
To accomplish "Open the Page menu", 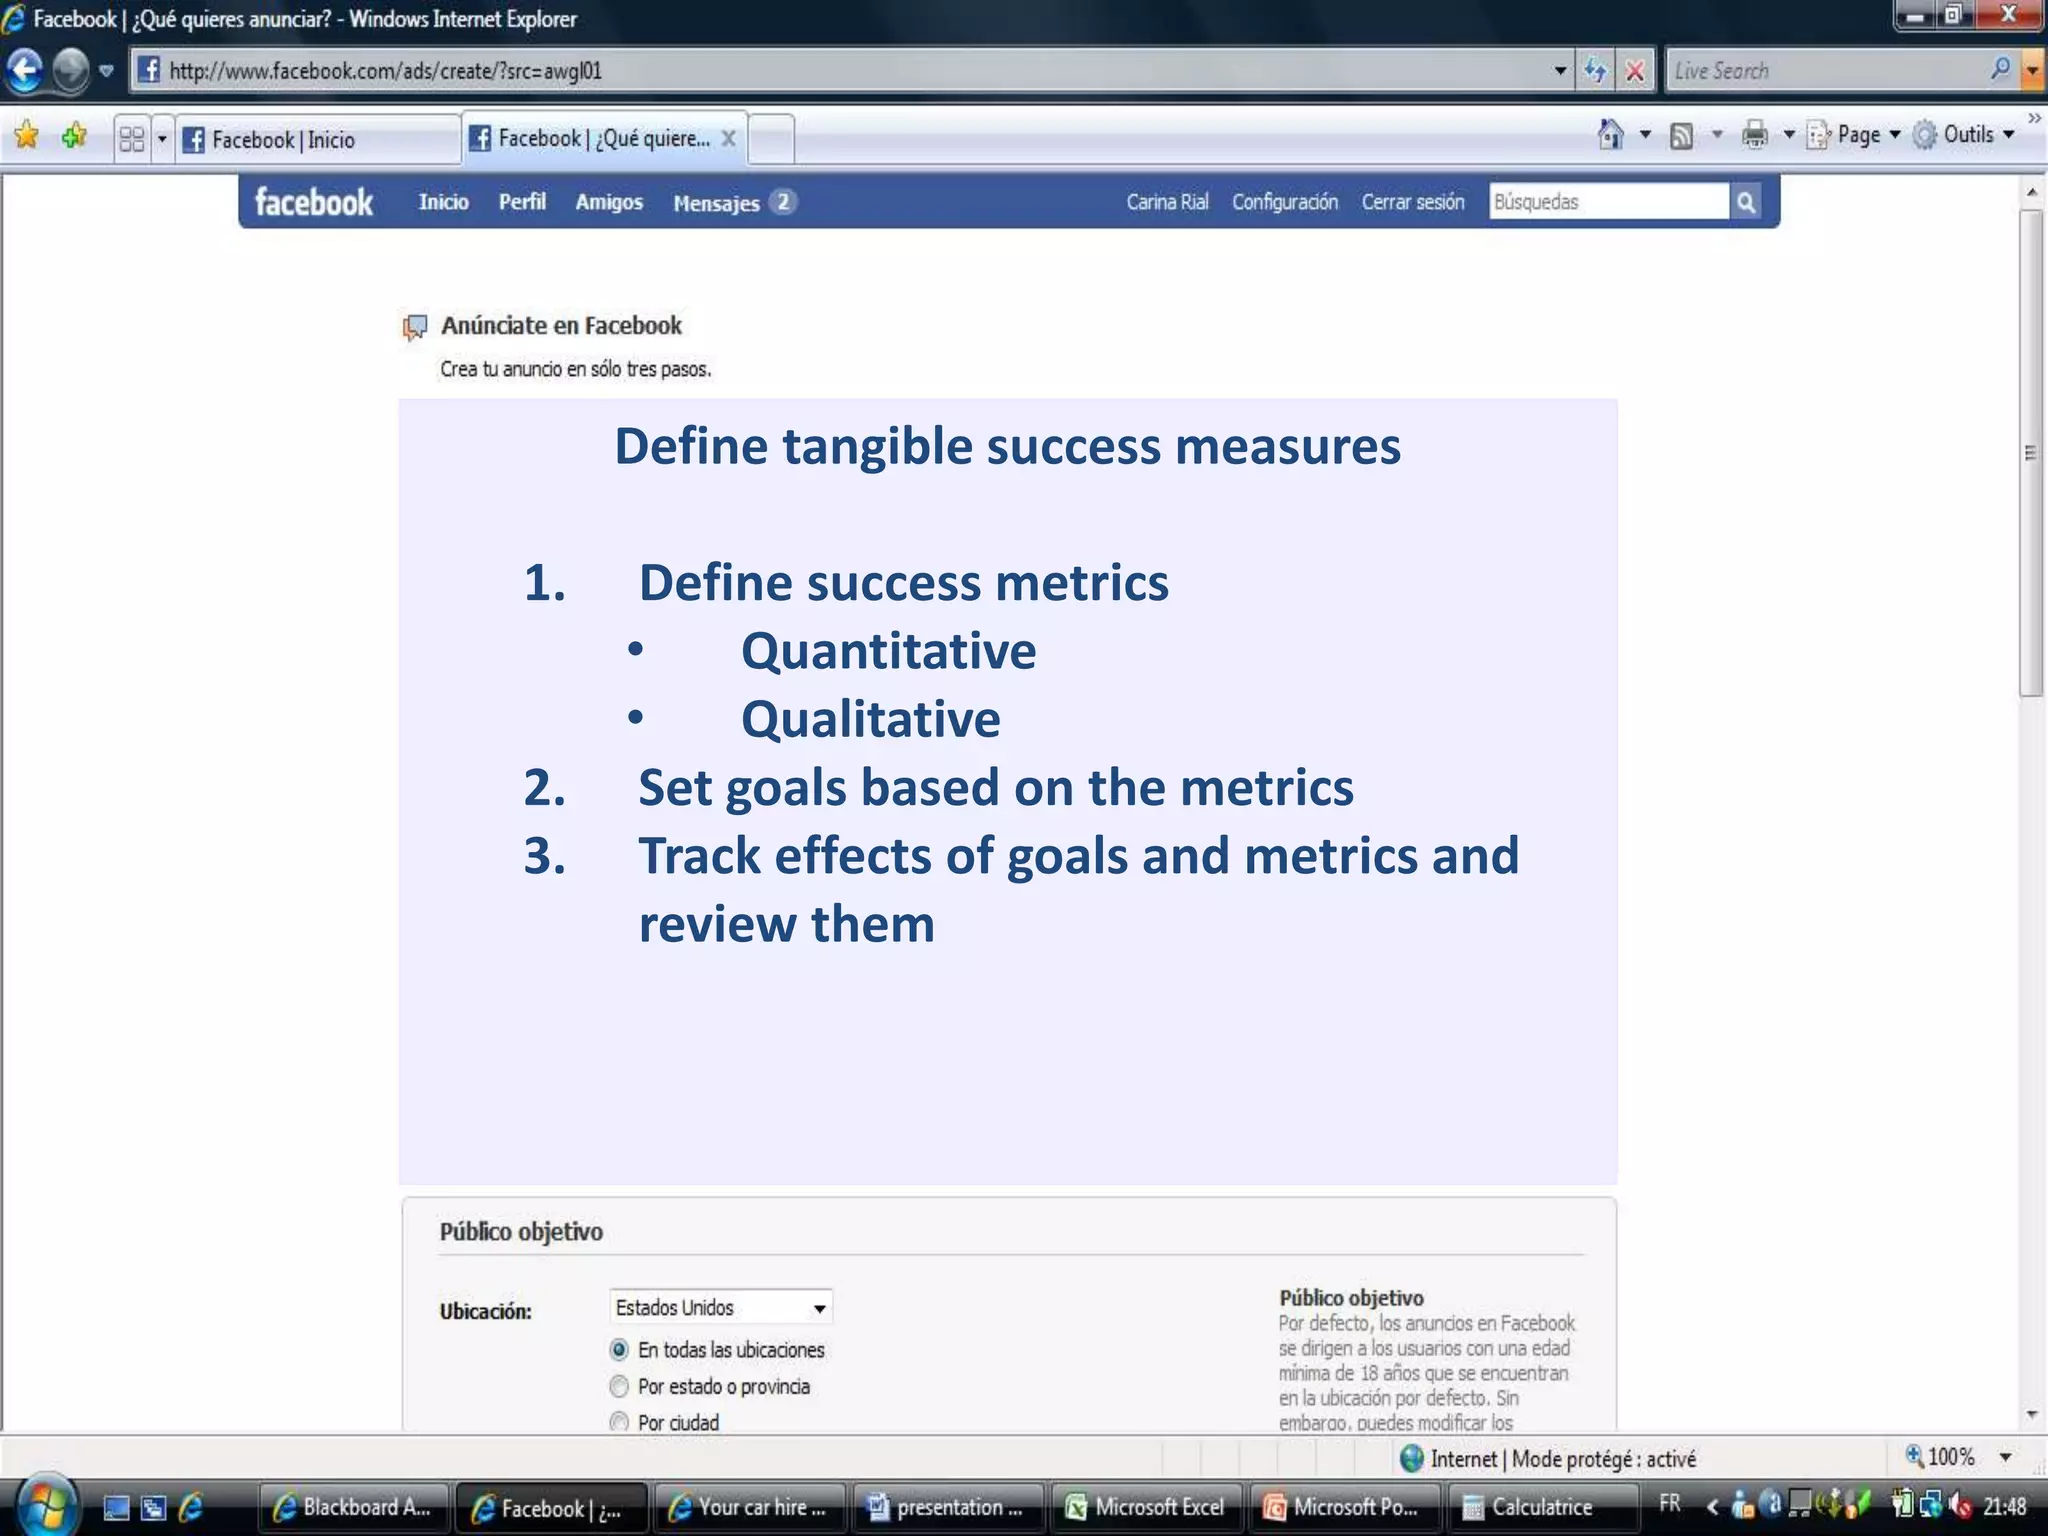I will click(x=1853, y=134).
